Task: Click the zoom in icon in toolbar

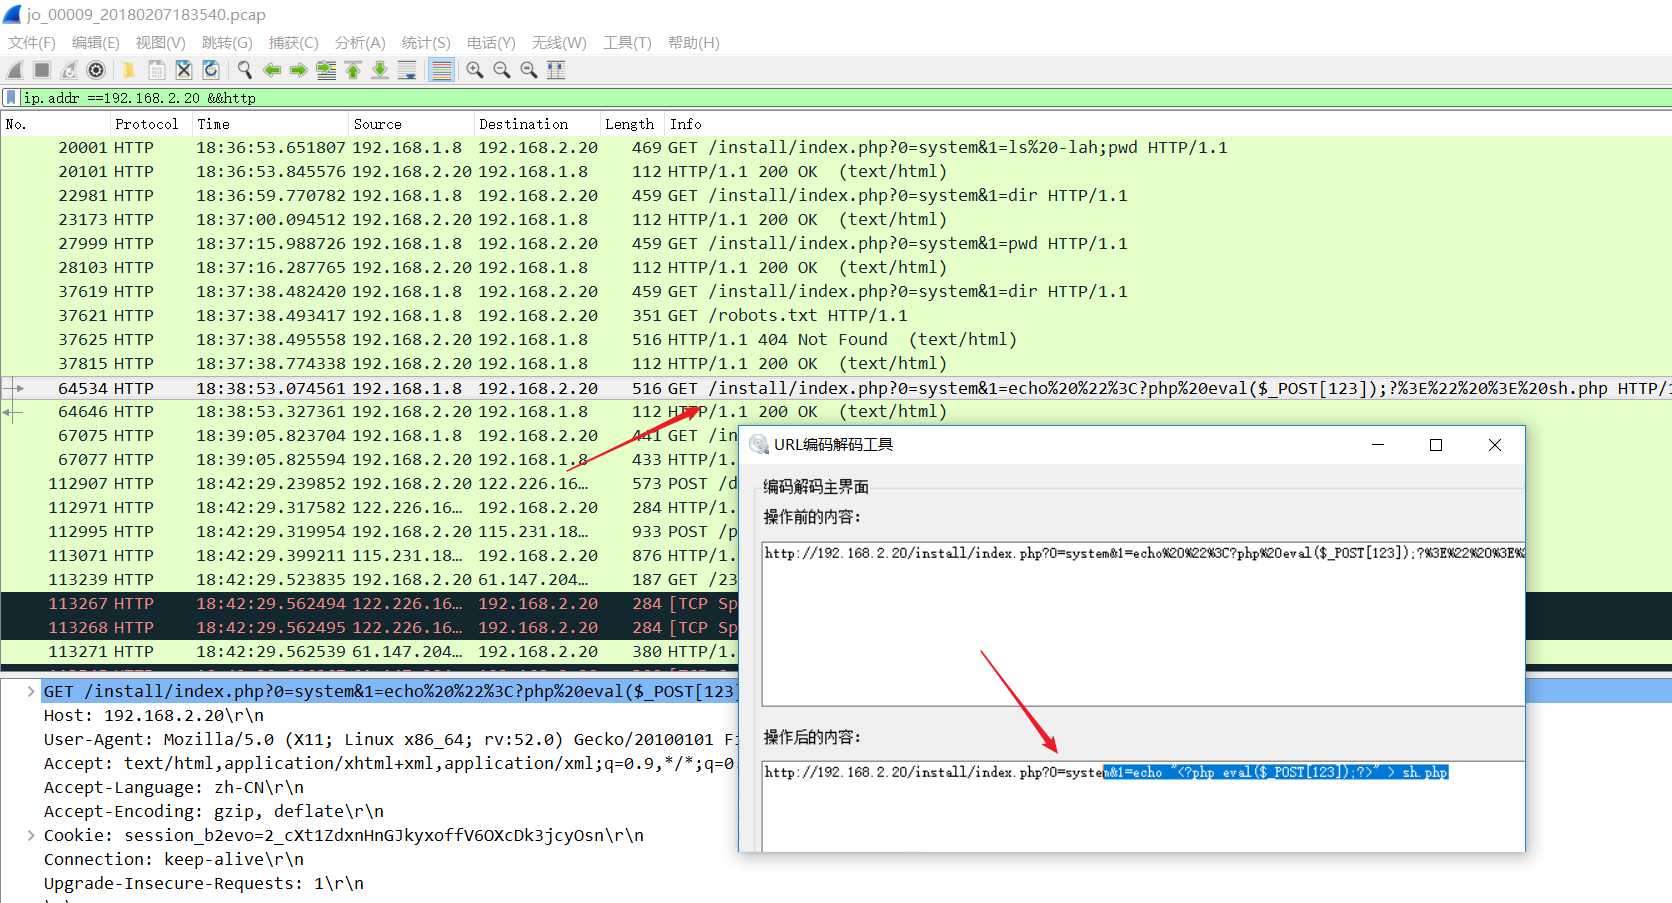Action: 475,70
